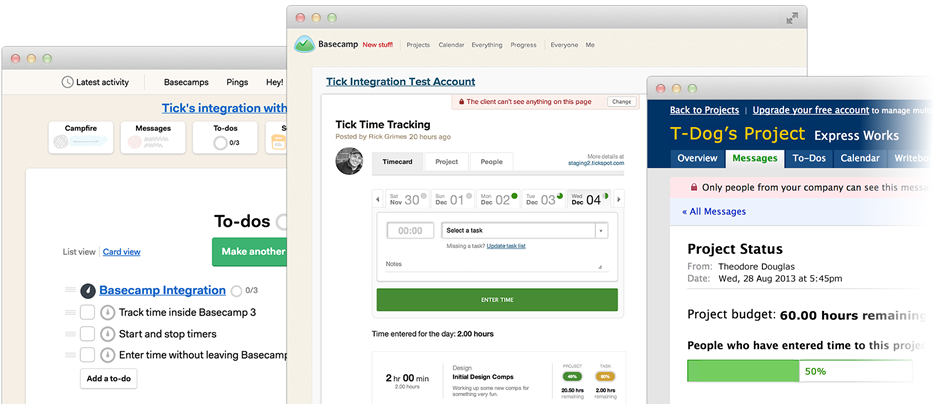
Task: Select Wed Dec 04 in timecard
Action: point(589,199)
